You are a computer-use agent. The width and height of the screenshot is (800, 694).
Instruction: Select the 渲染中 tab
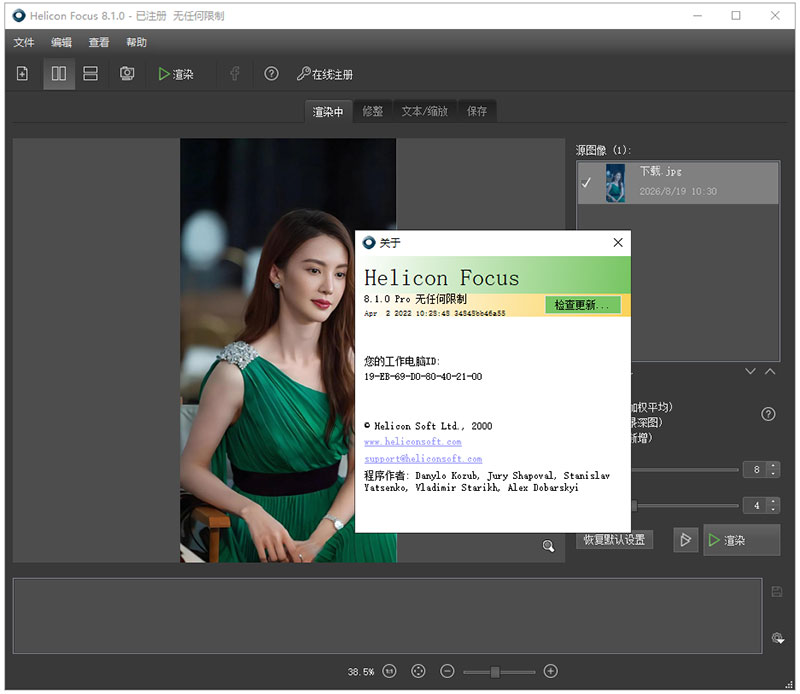click(x=328, y=112)
